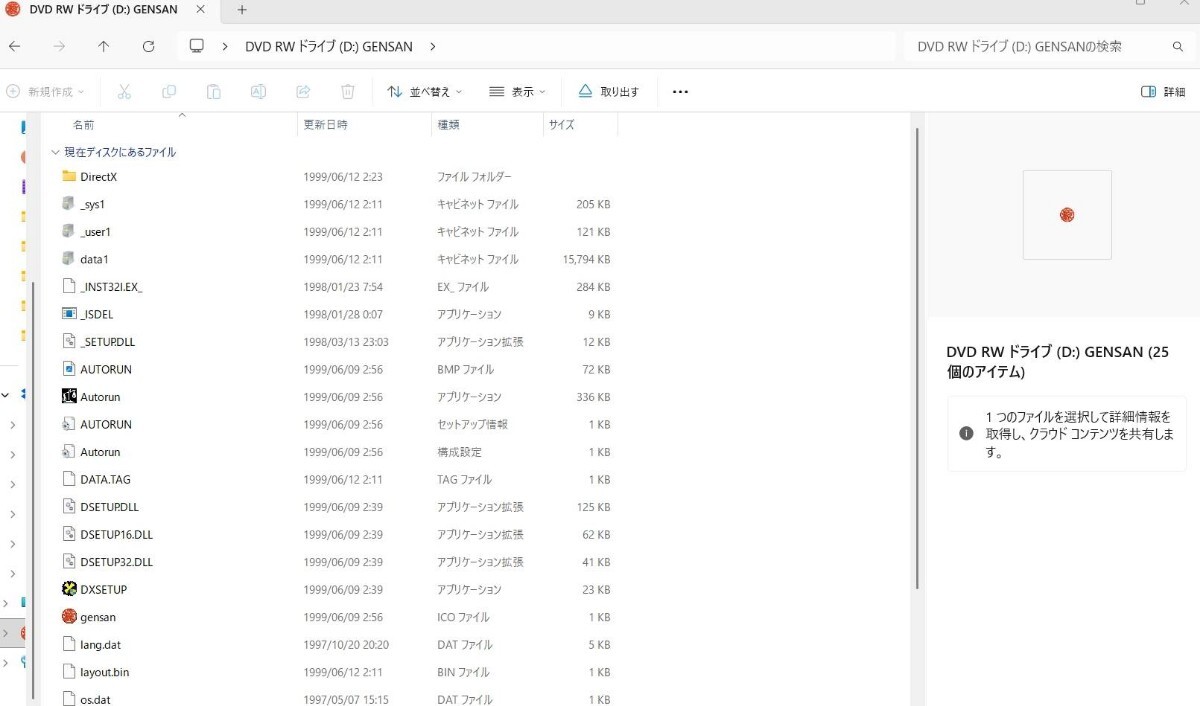Select the AUTORUN BMP file icon
1200x706 pixels.
point(69,369)
